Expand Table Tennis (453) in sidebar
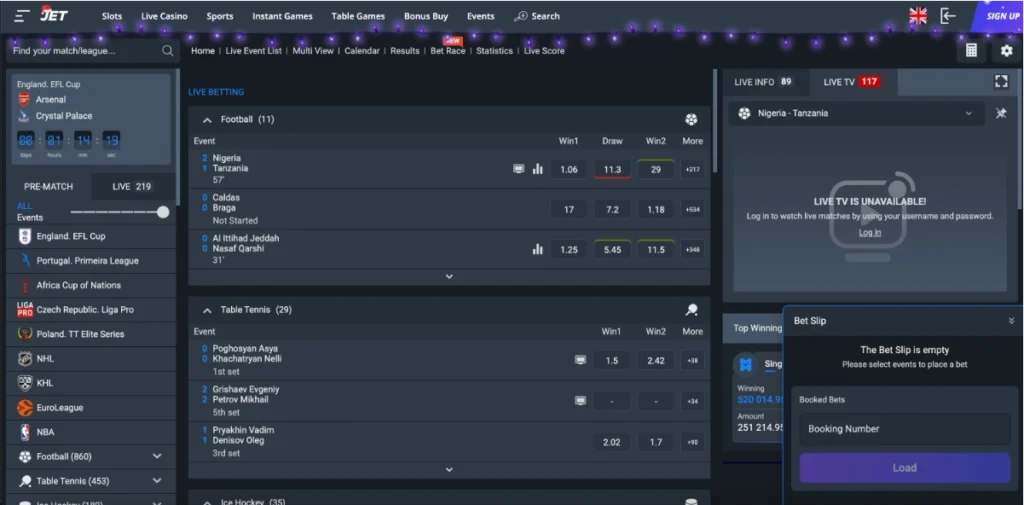Viewport: 1024px width, 505px height. click(157, 481)
